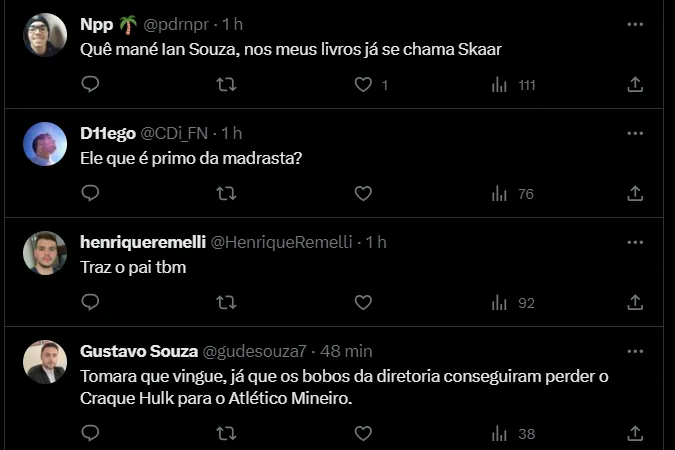This screenshot has height=450, width=675.
Task: Reply to henriqueremelli's tweet
Action: coord(90,302)
